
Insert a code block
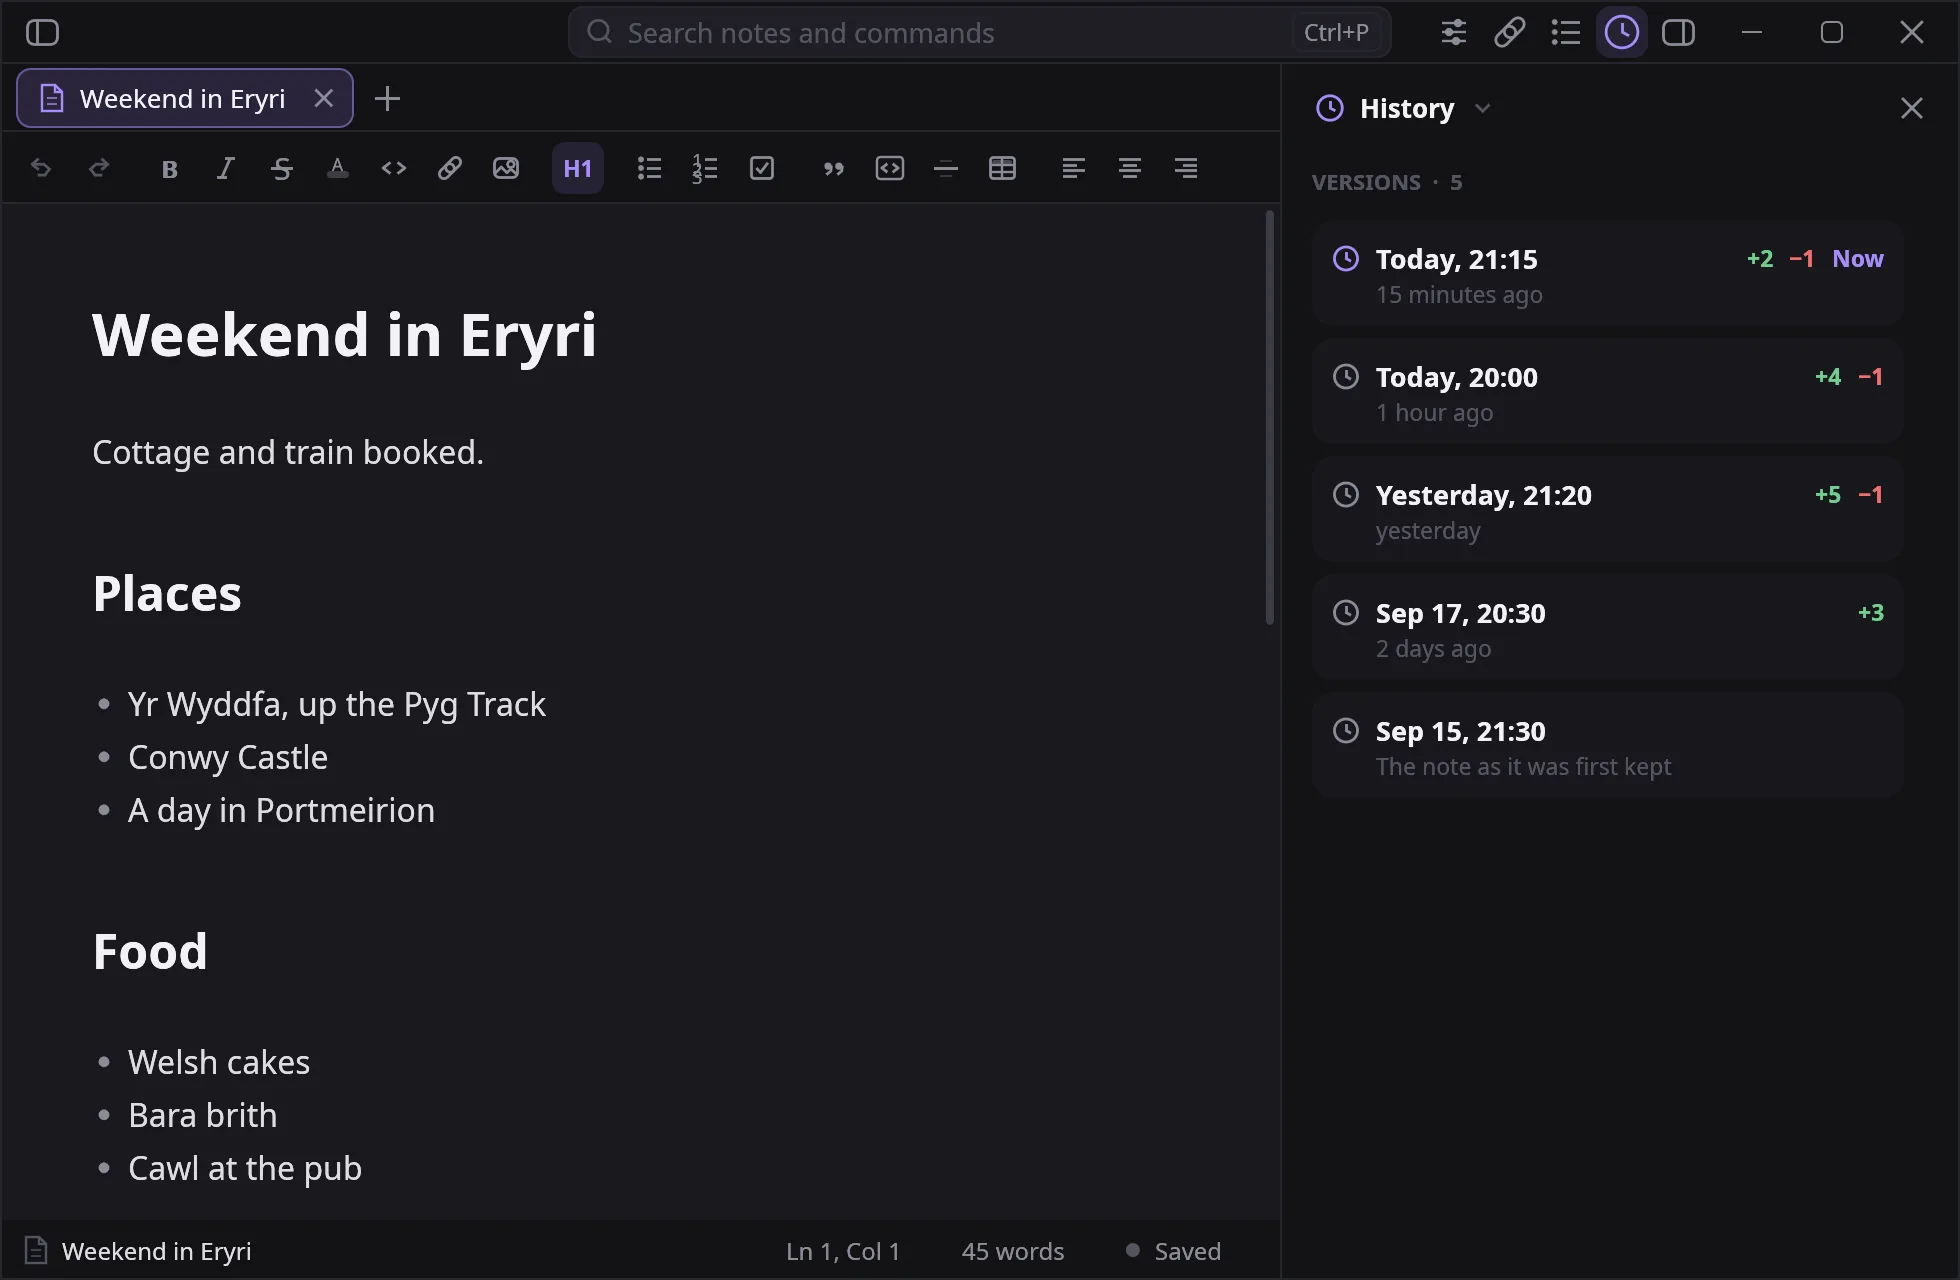[x=890, y=168]
